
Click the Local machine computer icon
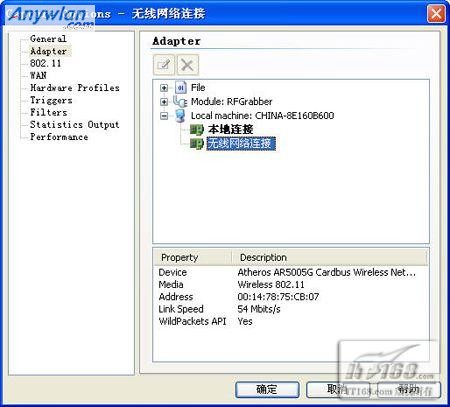point(180,116)
